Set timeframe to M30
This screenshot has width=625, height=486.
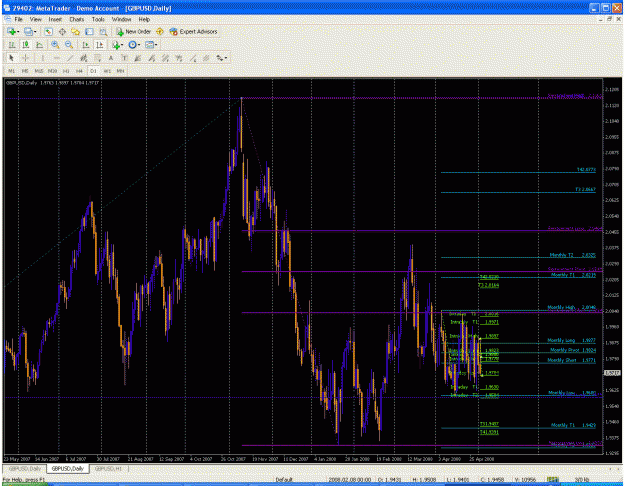[52, 71]
